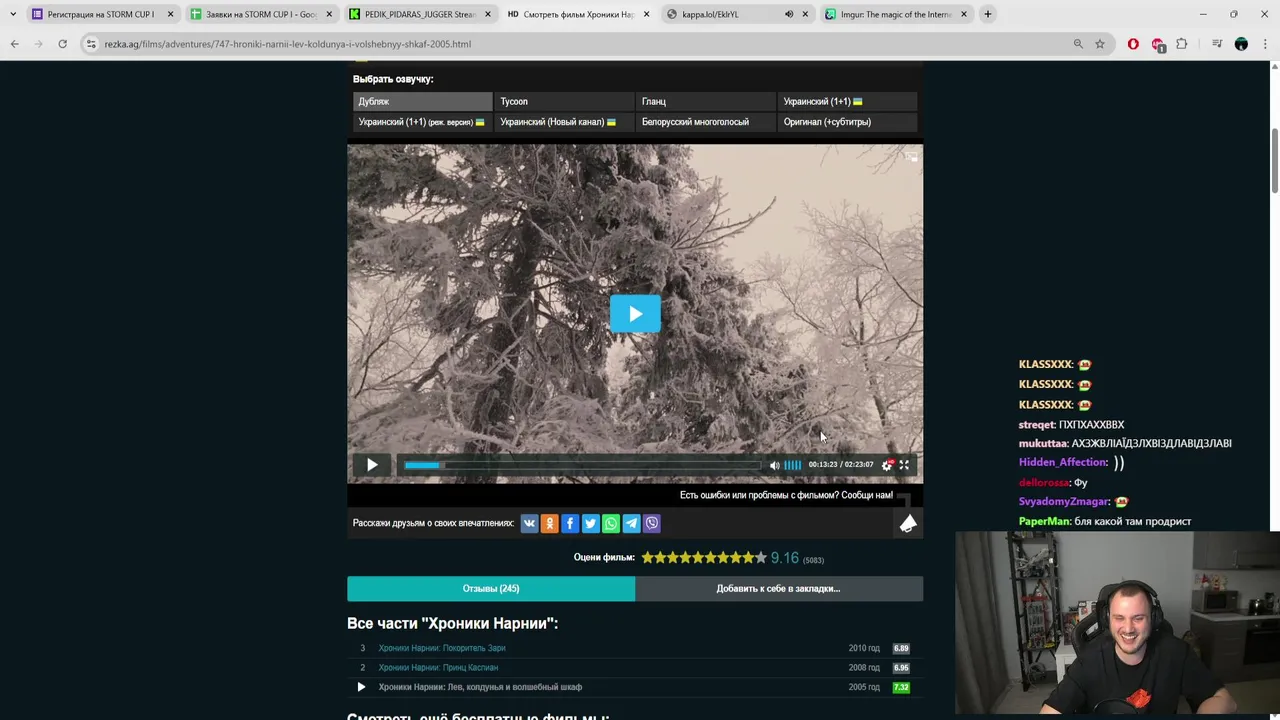Click Добавить к себе в закладки
The height and width of the screenshot is (720, 1280).
(778, 588)
